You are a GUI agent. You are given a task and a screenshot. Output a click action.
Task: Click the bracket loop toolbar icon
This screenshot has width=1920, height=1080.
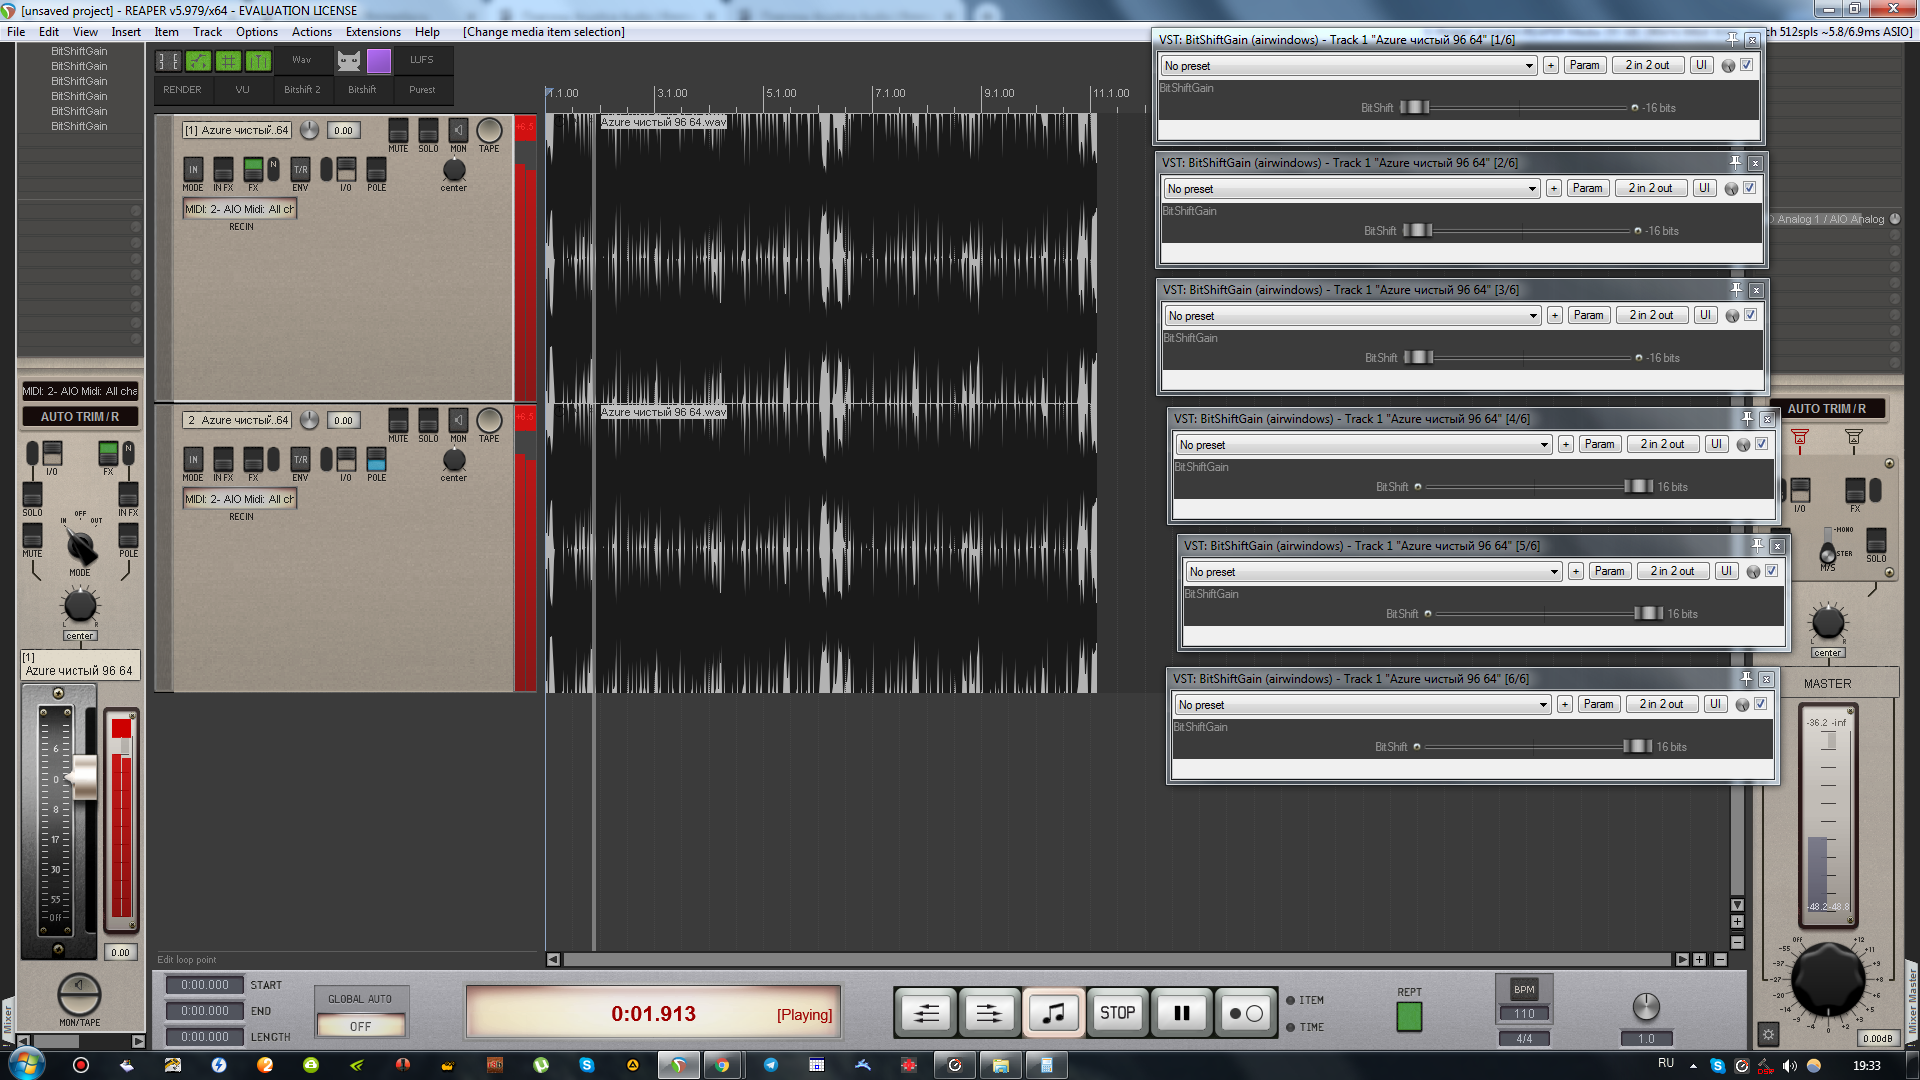pos(168,61)
